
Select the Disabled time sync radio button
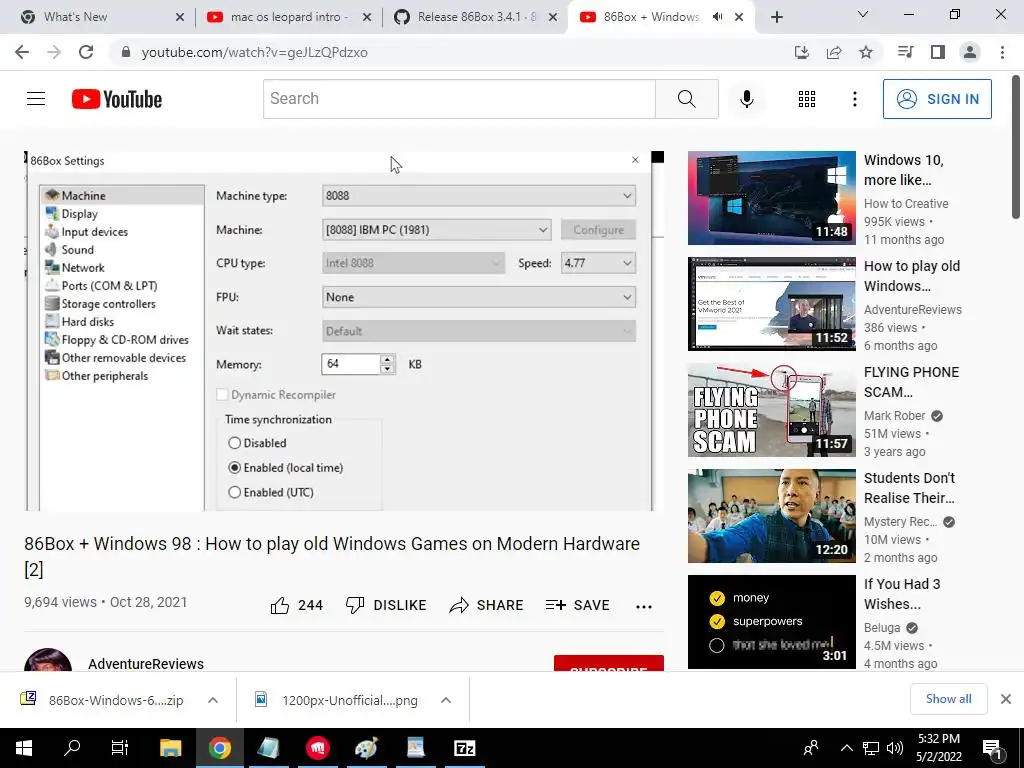coord(234,443)
